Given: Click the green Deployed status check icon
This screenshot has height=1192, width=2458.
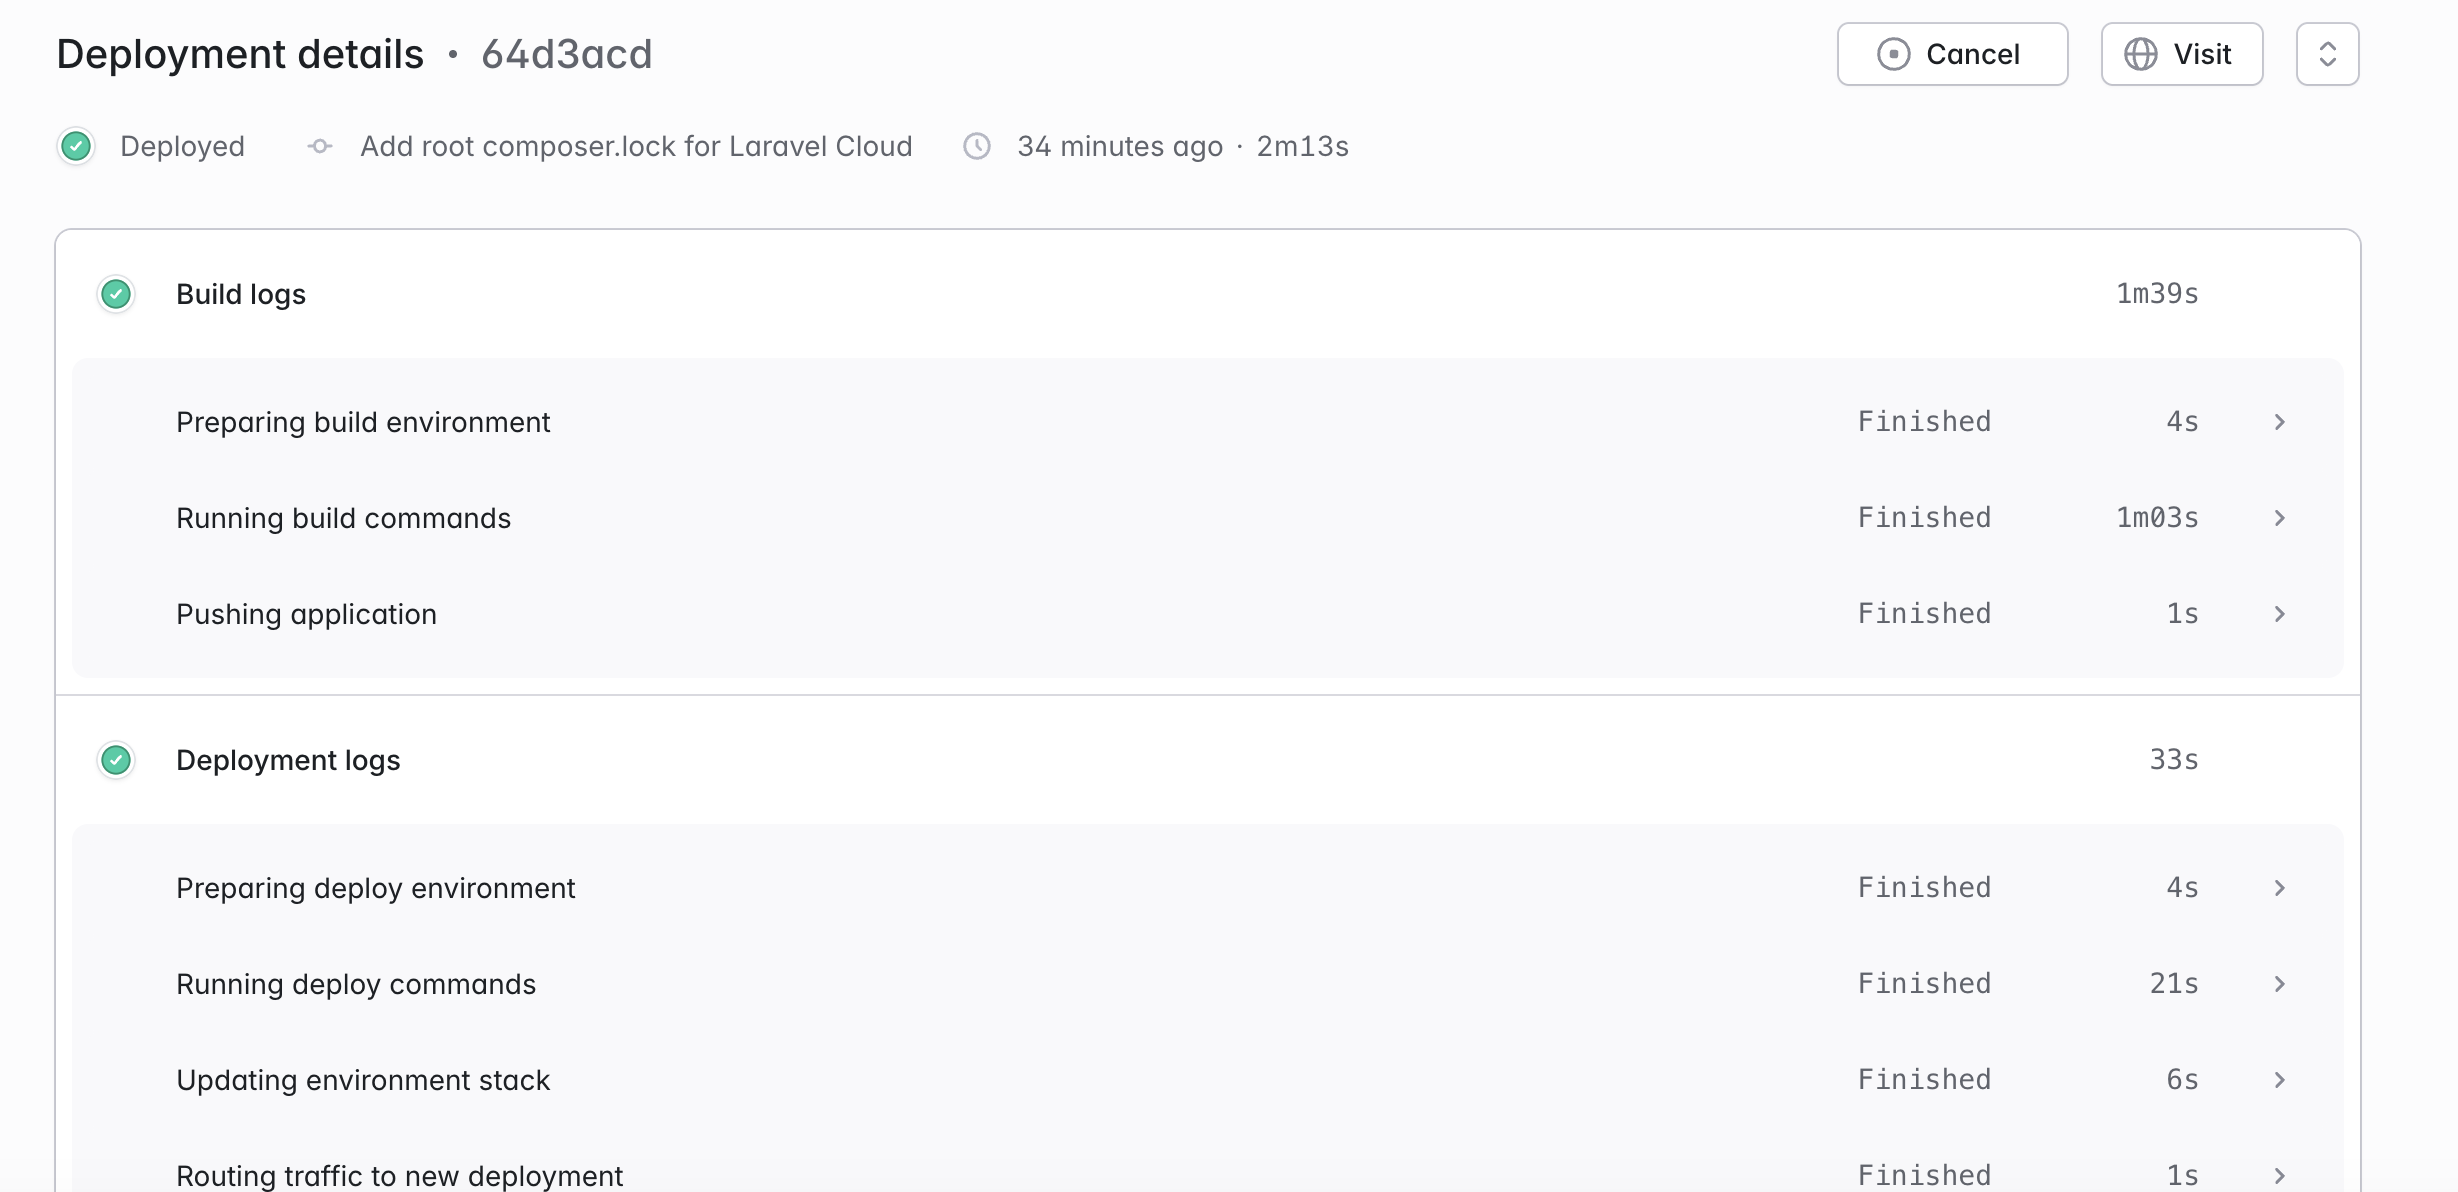Looking at the screenshot, I should tap(76, 146).
